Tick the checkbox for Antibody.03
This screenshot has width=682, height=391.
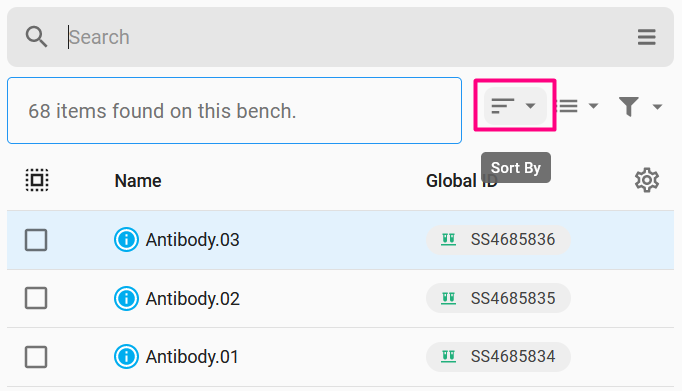tap(36, 240)
